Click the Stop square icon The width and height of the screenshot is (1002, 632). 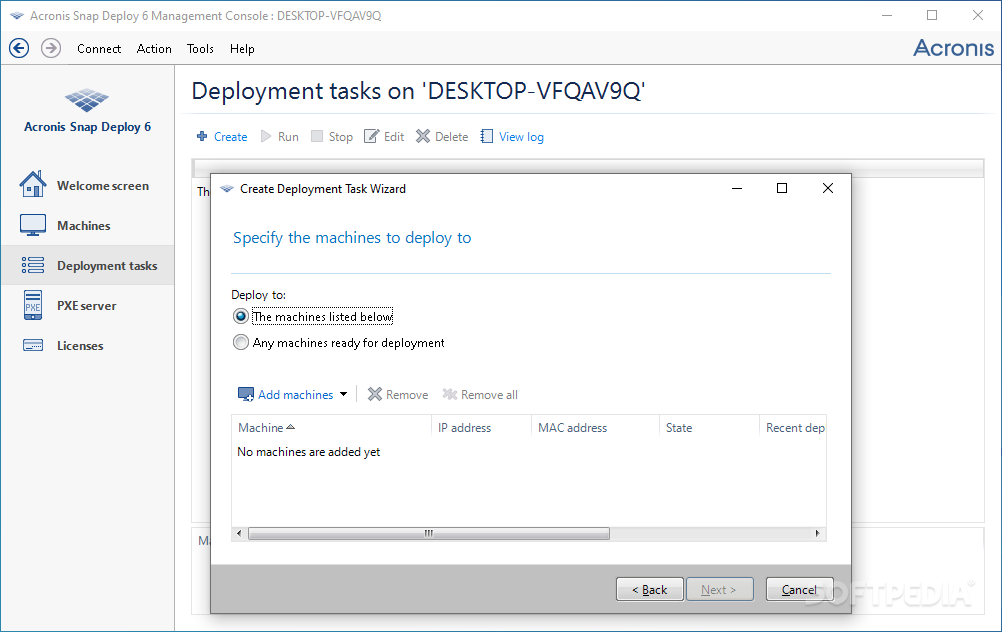click(x=317, y=136)
